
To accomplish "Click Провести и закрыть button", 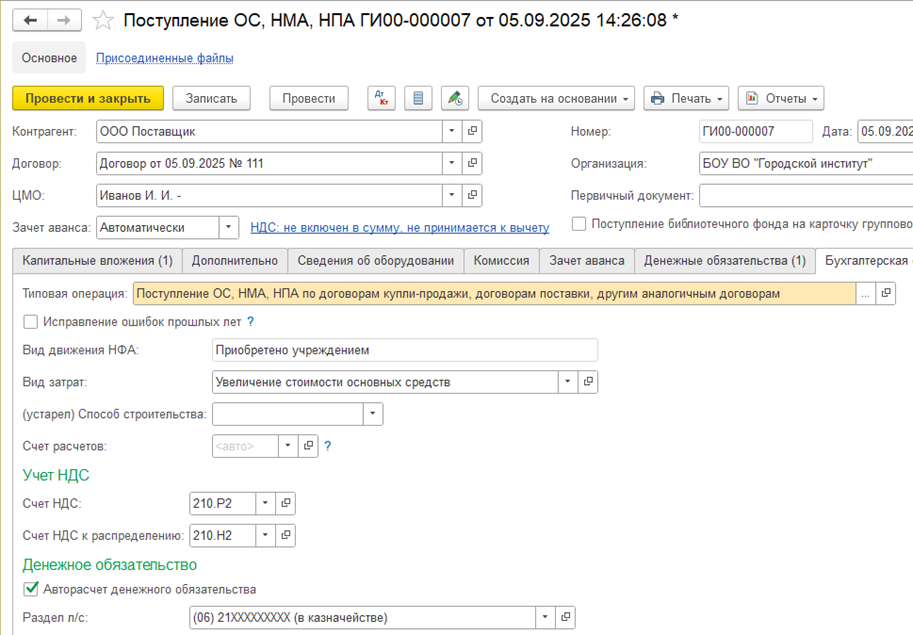I will pos(88,98).
